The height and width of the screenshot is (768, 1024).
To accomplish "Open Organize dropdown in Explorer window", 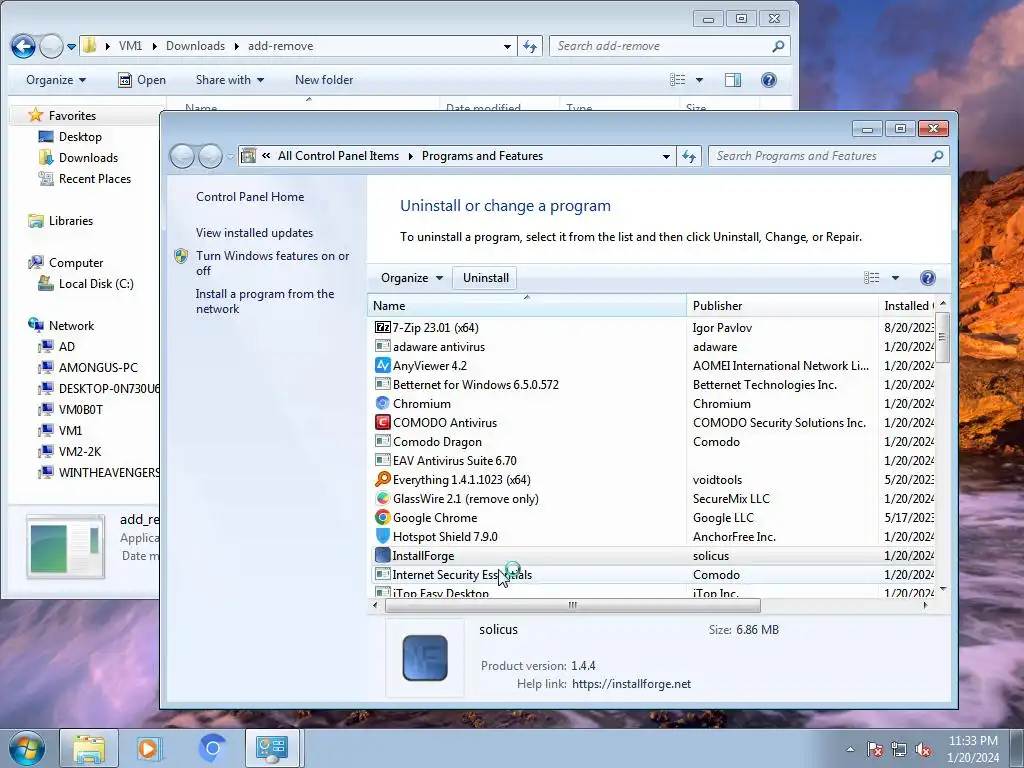I will [56, 80].
